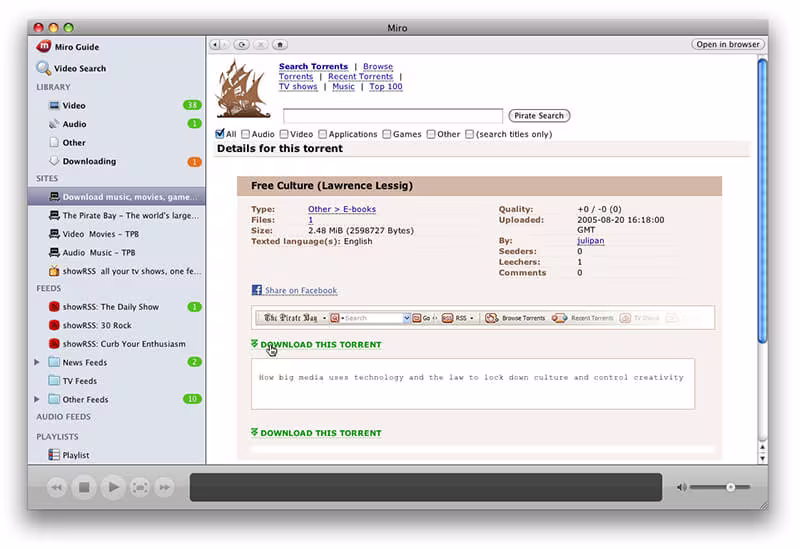Reload the page with refresh button

[x=242, y=44]
